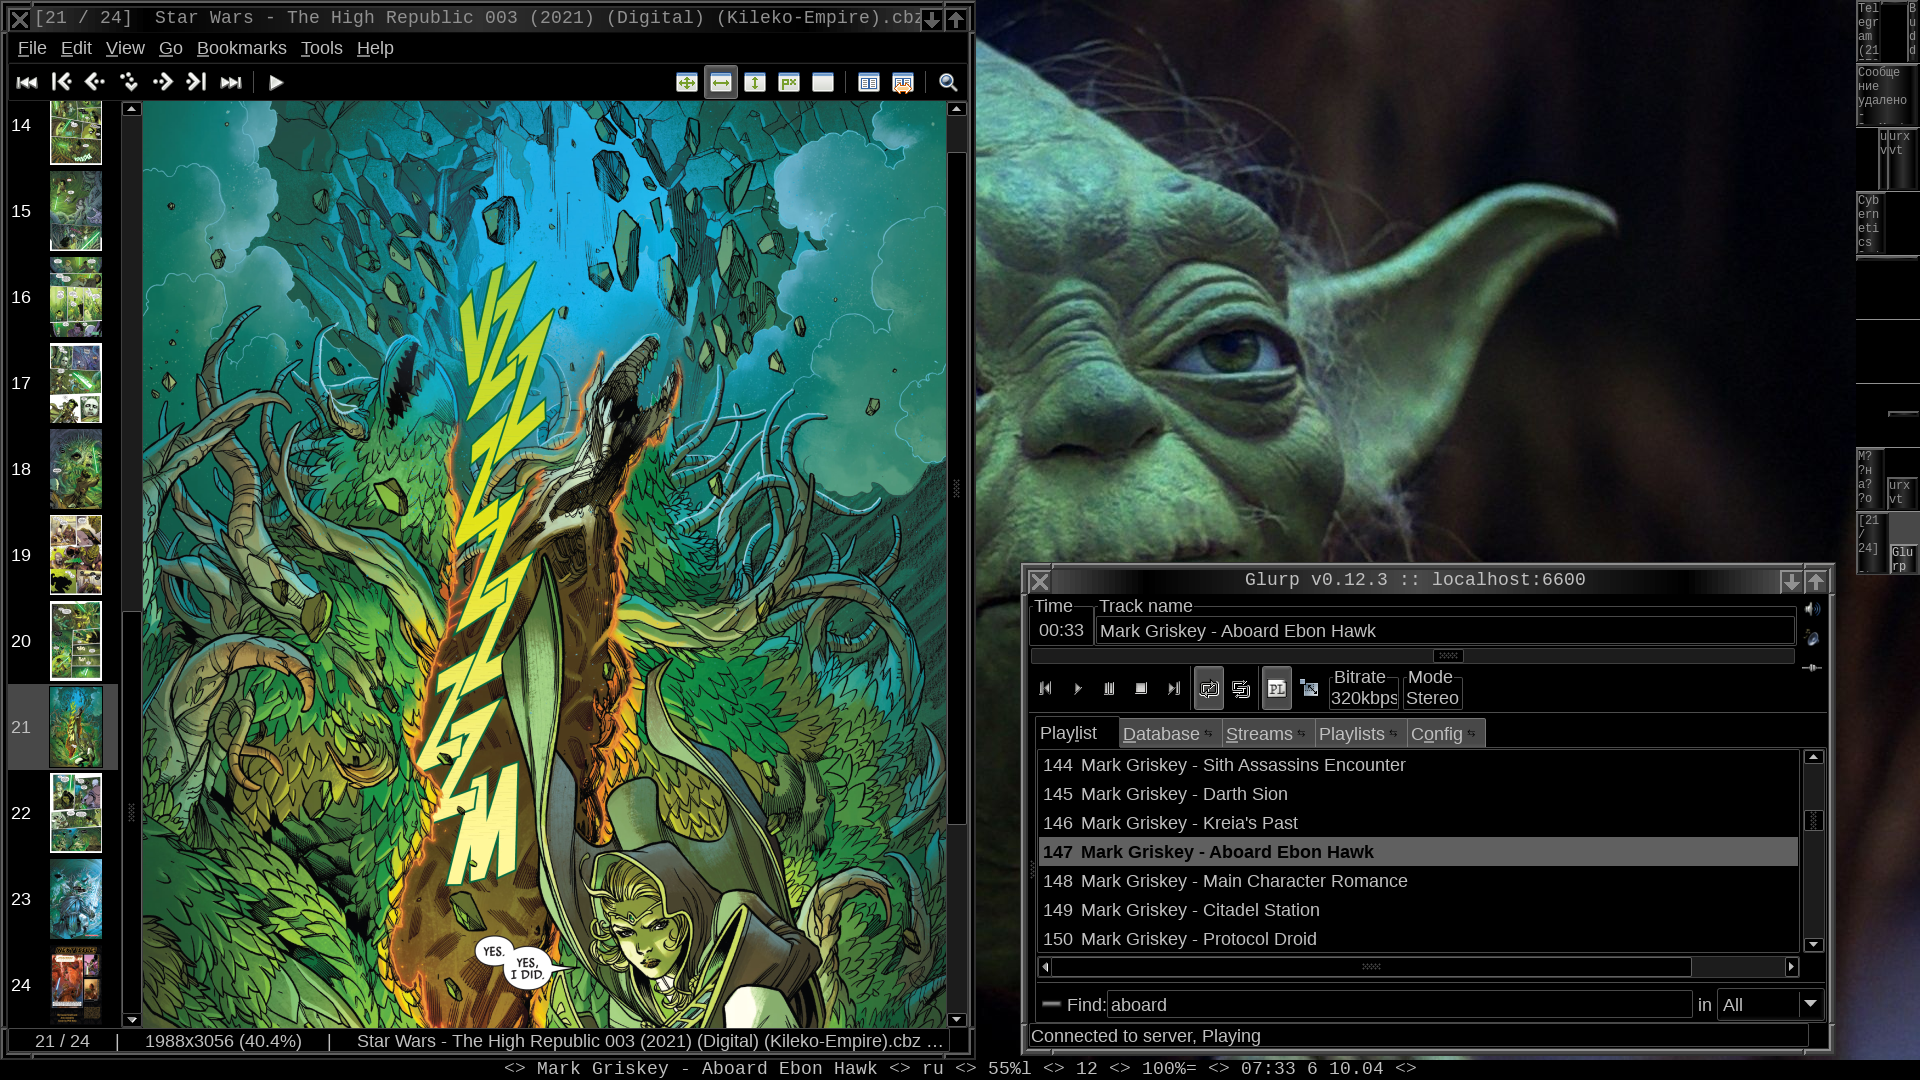
Task: Select track 146 Kreia's Past
Action: tap(1418, 823)
